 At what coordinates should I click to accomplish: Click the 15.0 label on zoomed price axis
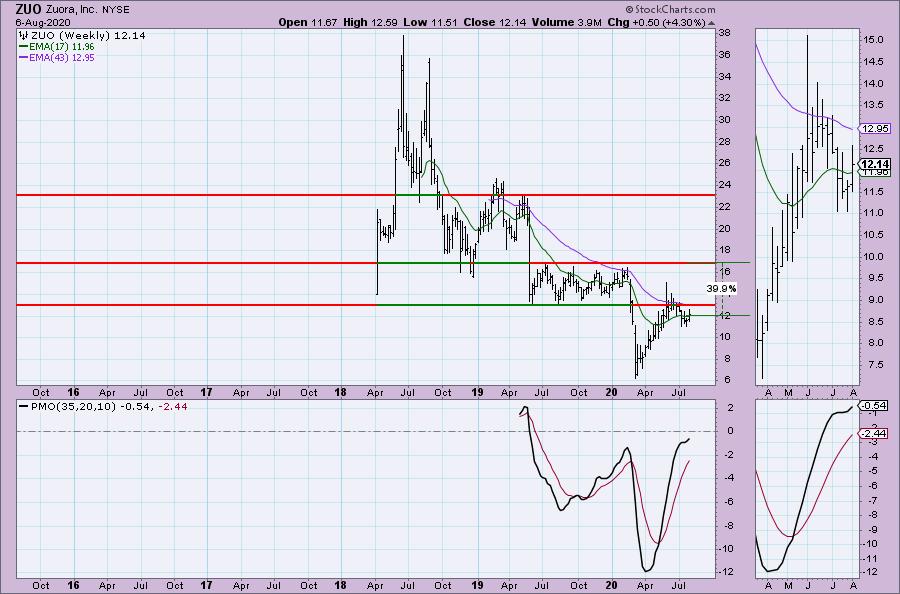click(873, 40)
